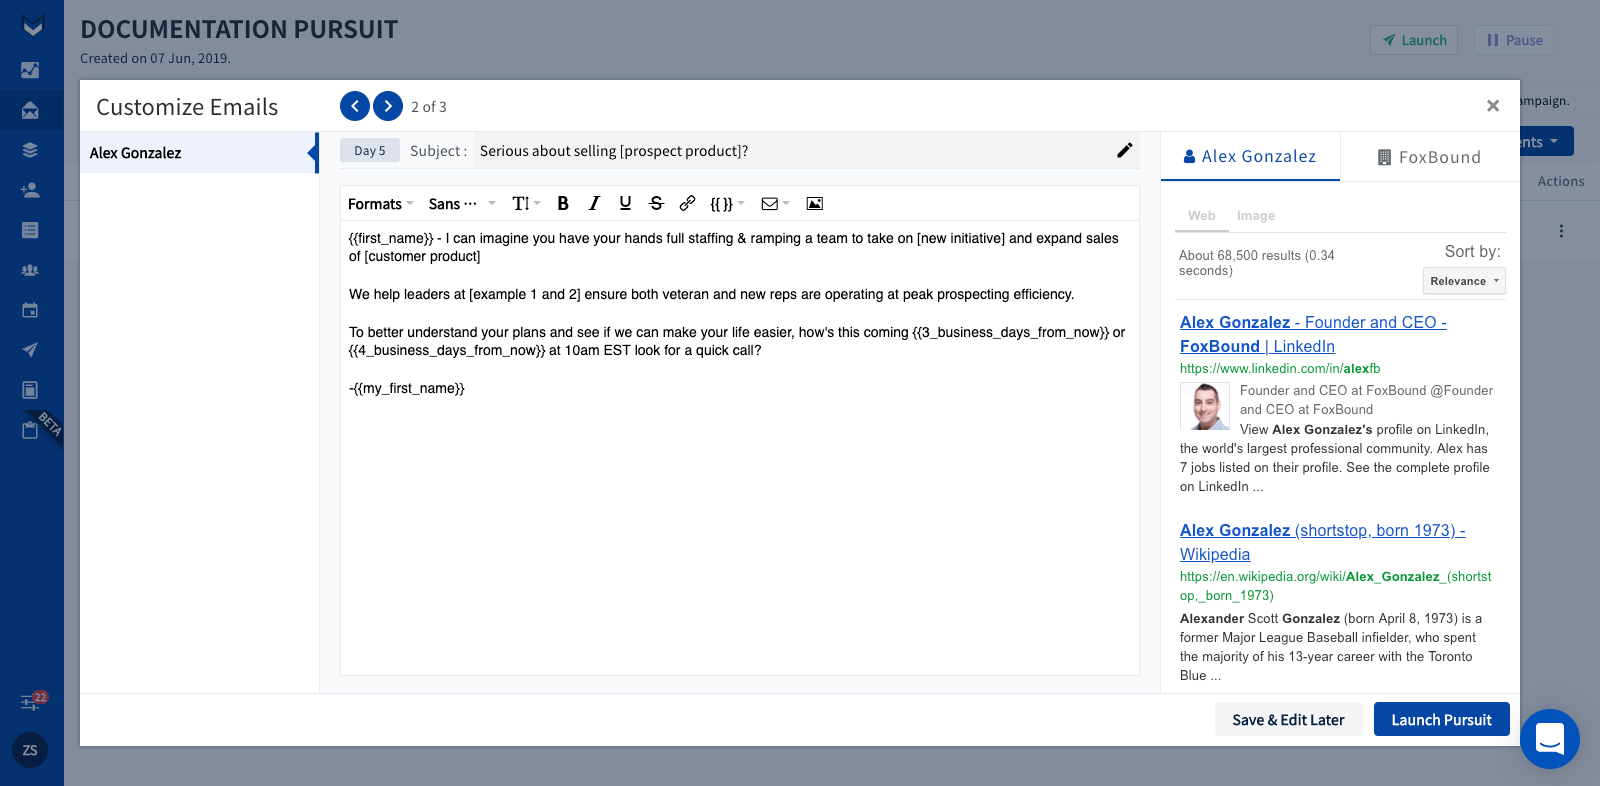
Task: Open the team group sidebar icon
Action: click(30, 270)
